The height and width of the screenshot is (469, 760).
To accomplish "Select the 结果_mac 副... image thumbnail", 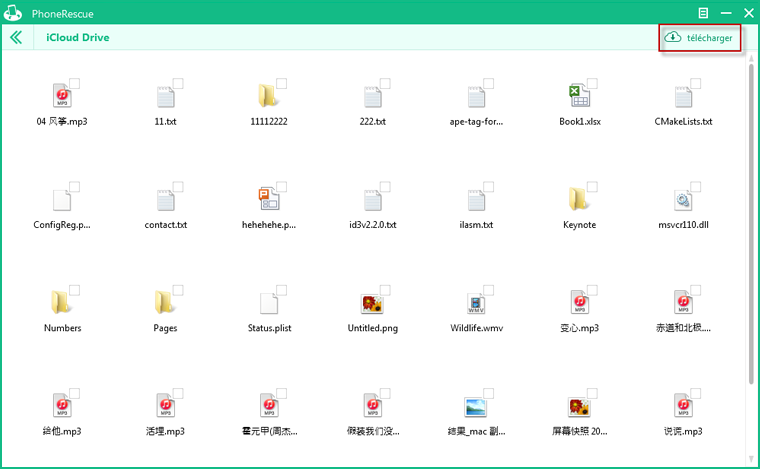I will (x=476, y=406).
